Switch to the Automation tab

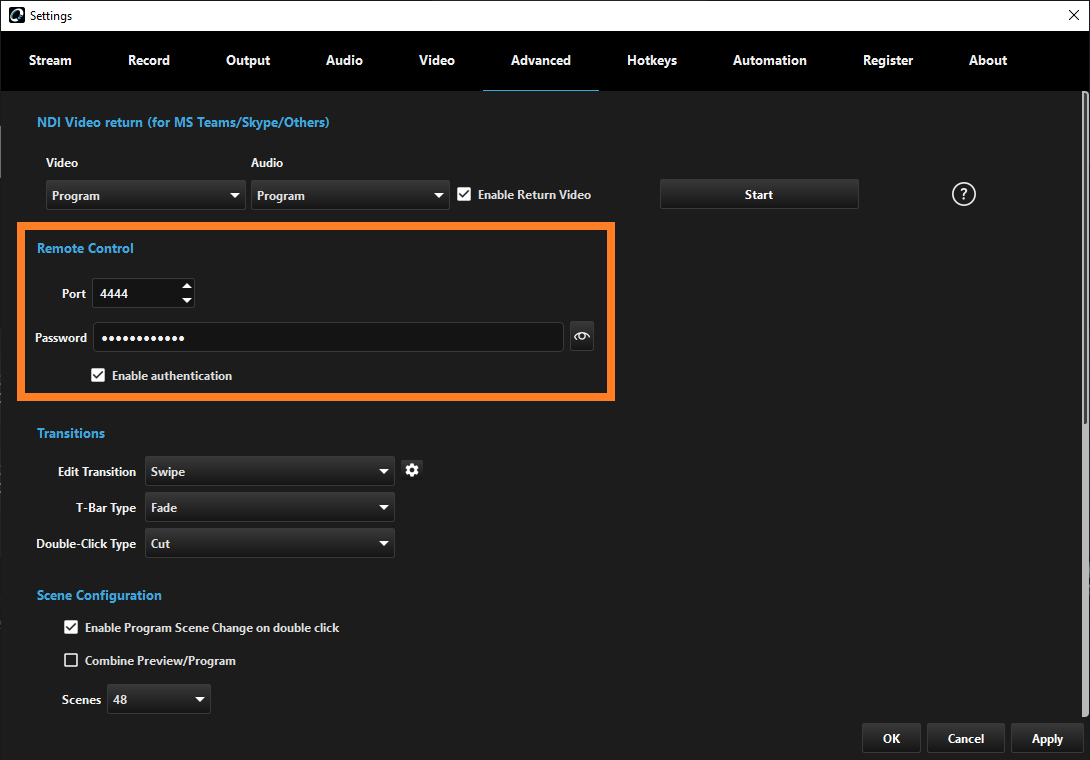tap(770, 60)
